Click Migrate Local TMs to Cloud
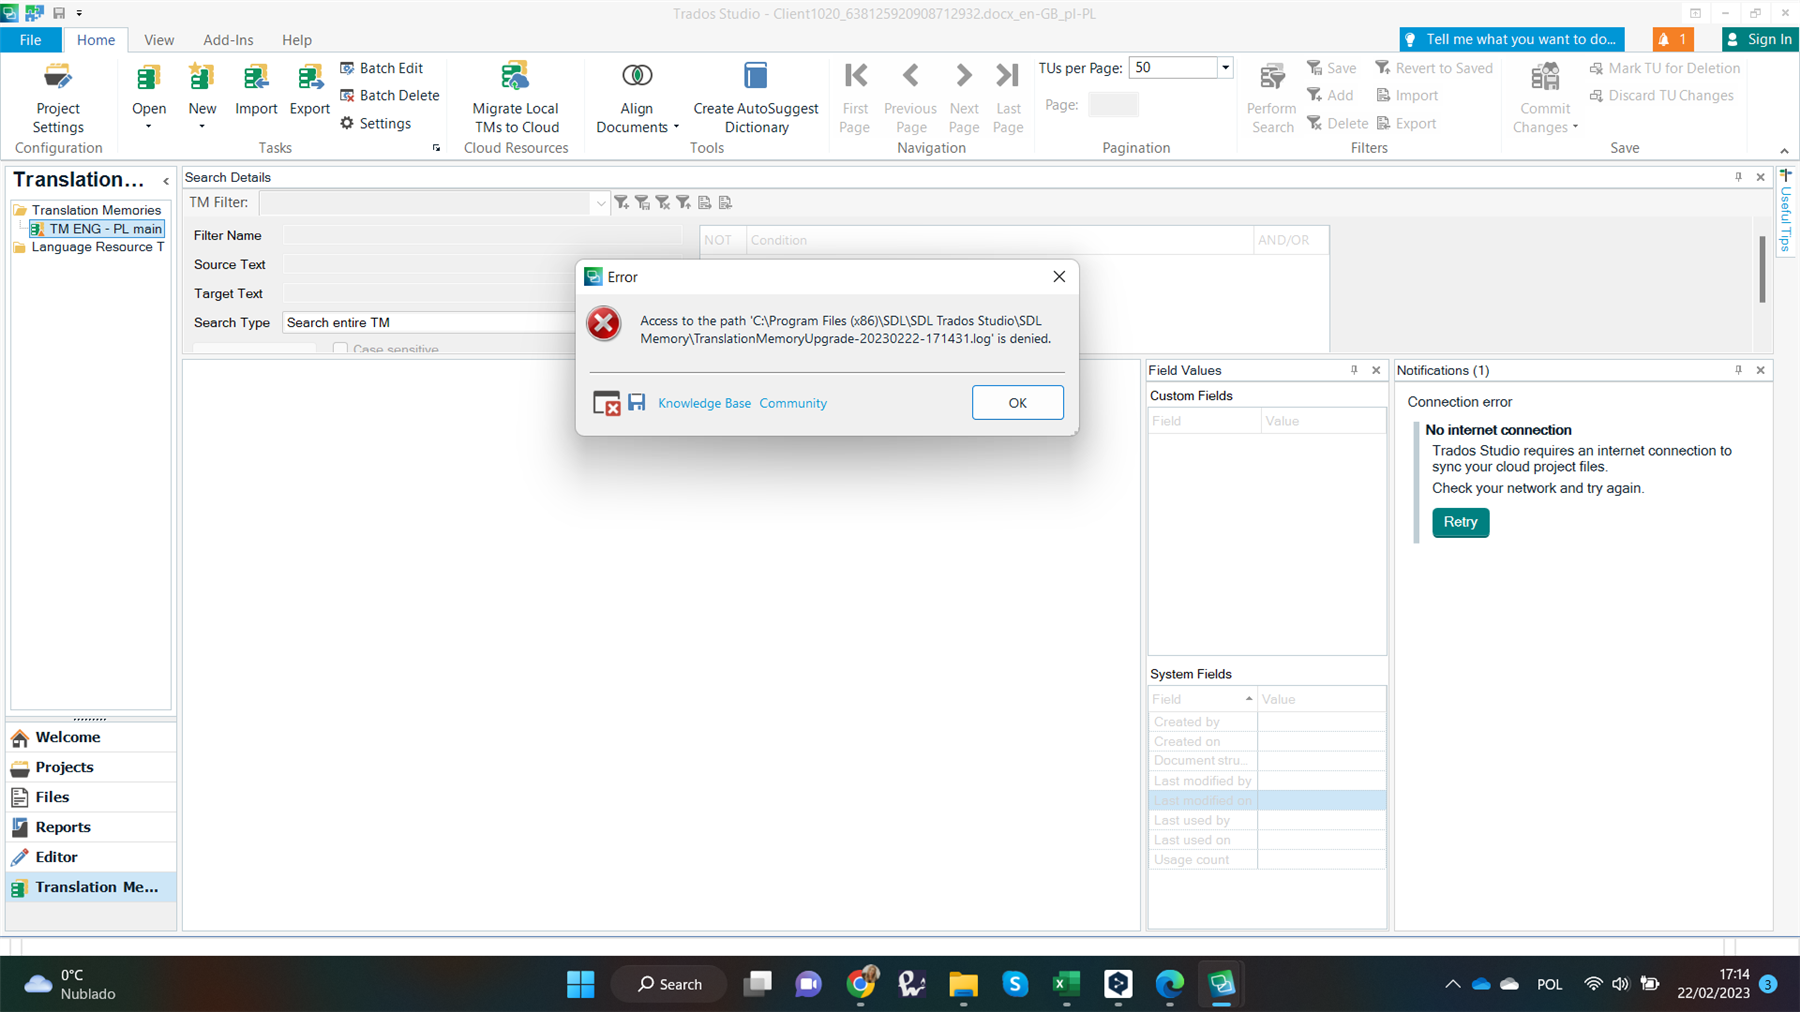This screenshot has width=1800, height=1012. [516, 99]
